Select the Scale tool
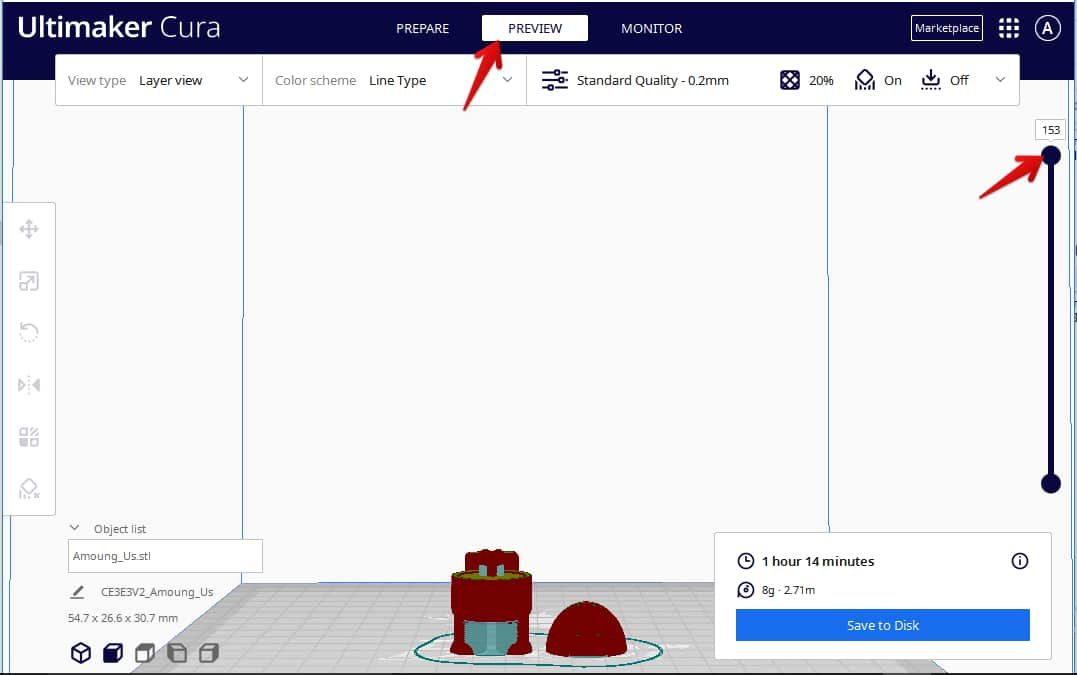The height and width of the screenshot is (675, 1077). pos(30,280)
